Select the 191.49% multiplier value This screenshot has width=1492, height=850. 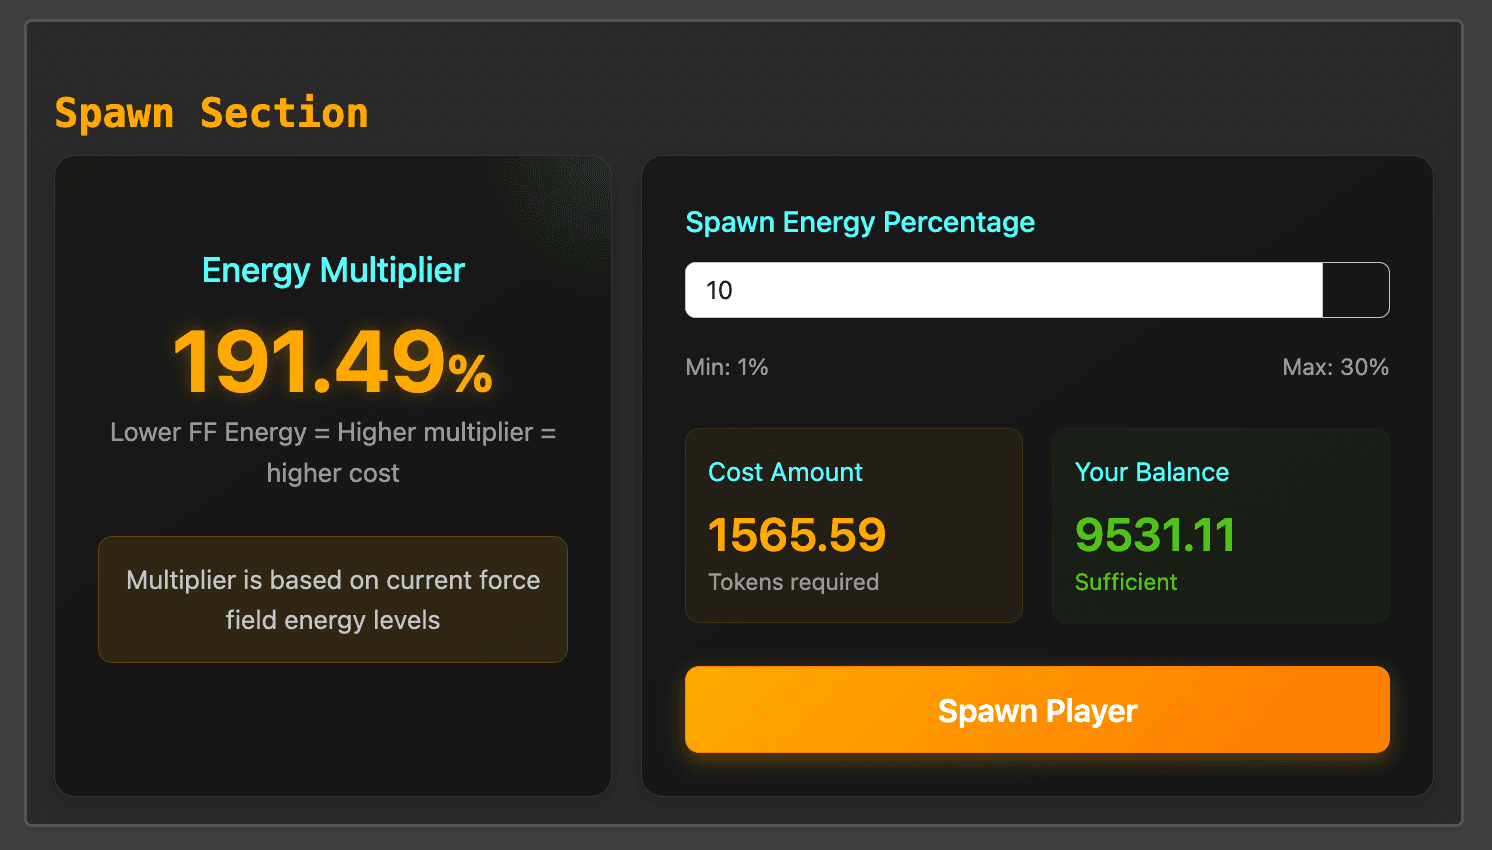click(333, 363)
